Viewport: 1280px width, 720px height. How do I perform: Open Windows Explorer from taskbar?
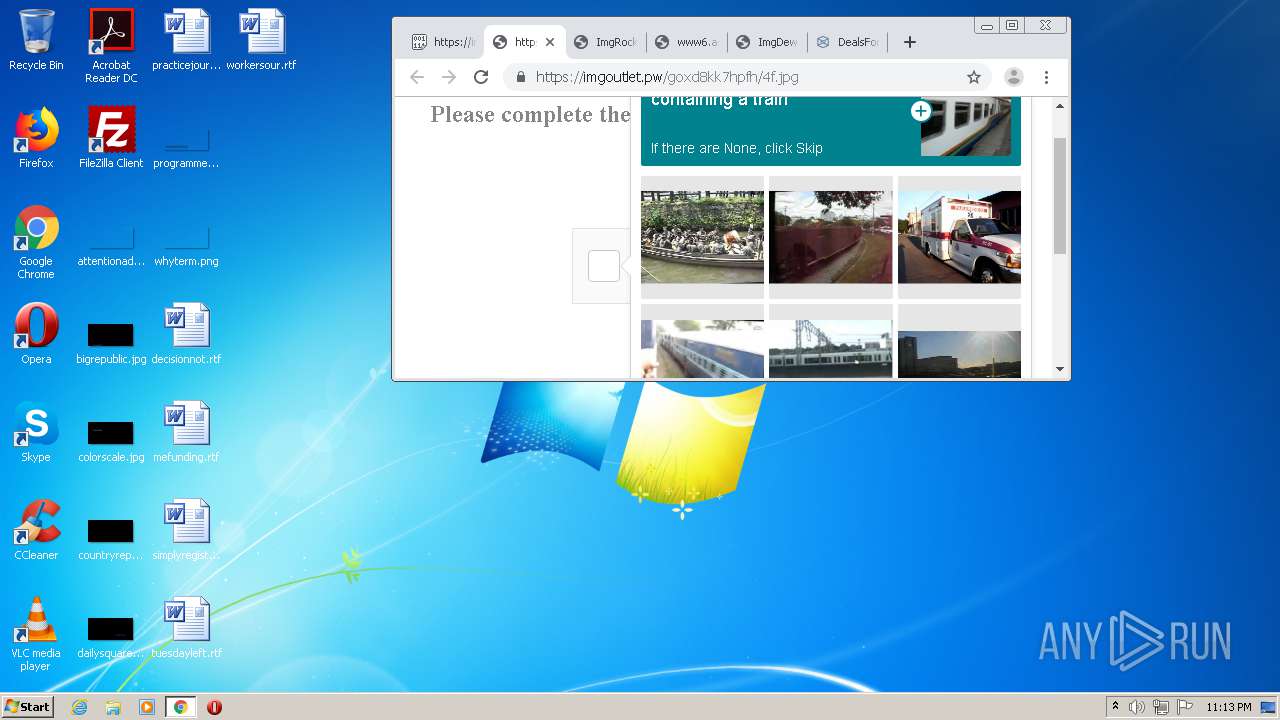pos(113,707)
